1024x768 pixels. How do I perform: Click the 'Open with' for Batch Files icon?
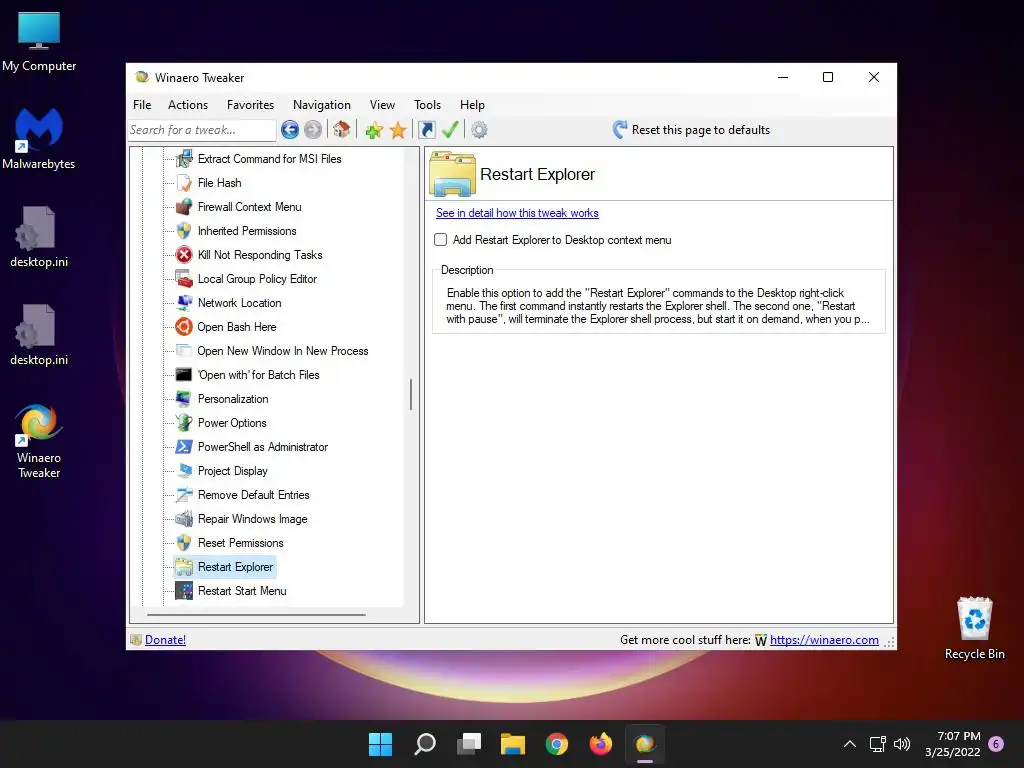(x=185, y=375)
